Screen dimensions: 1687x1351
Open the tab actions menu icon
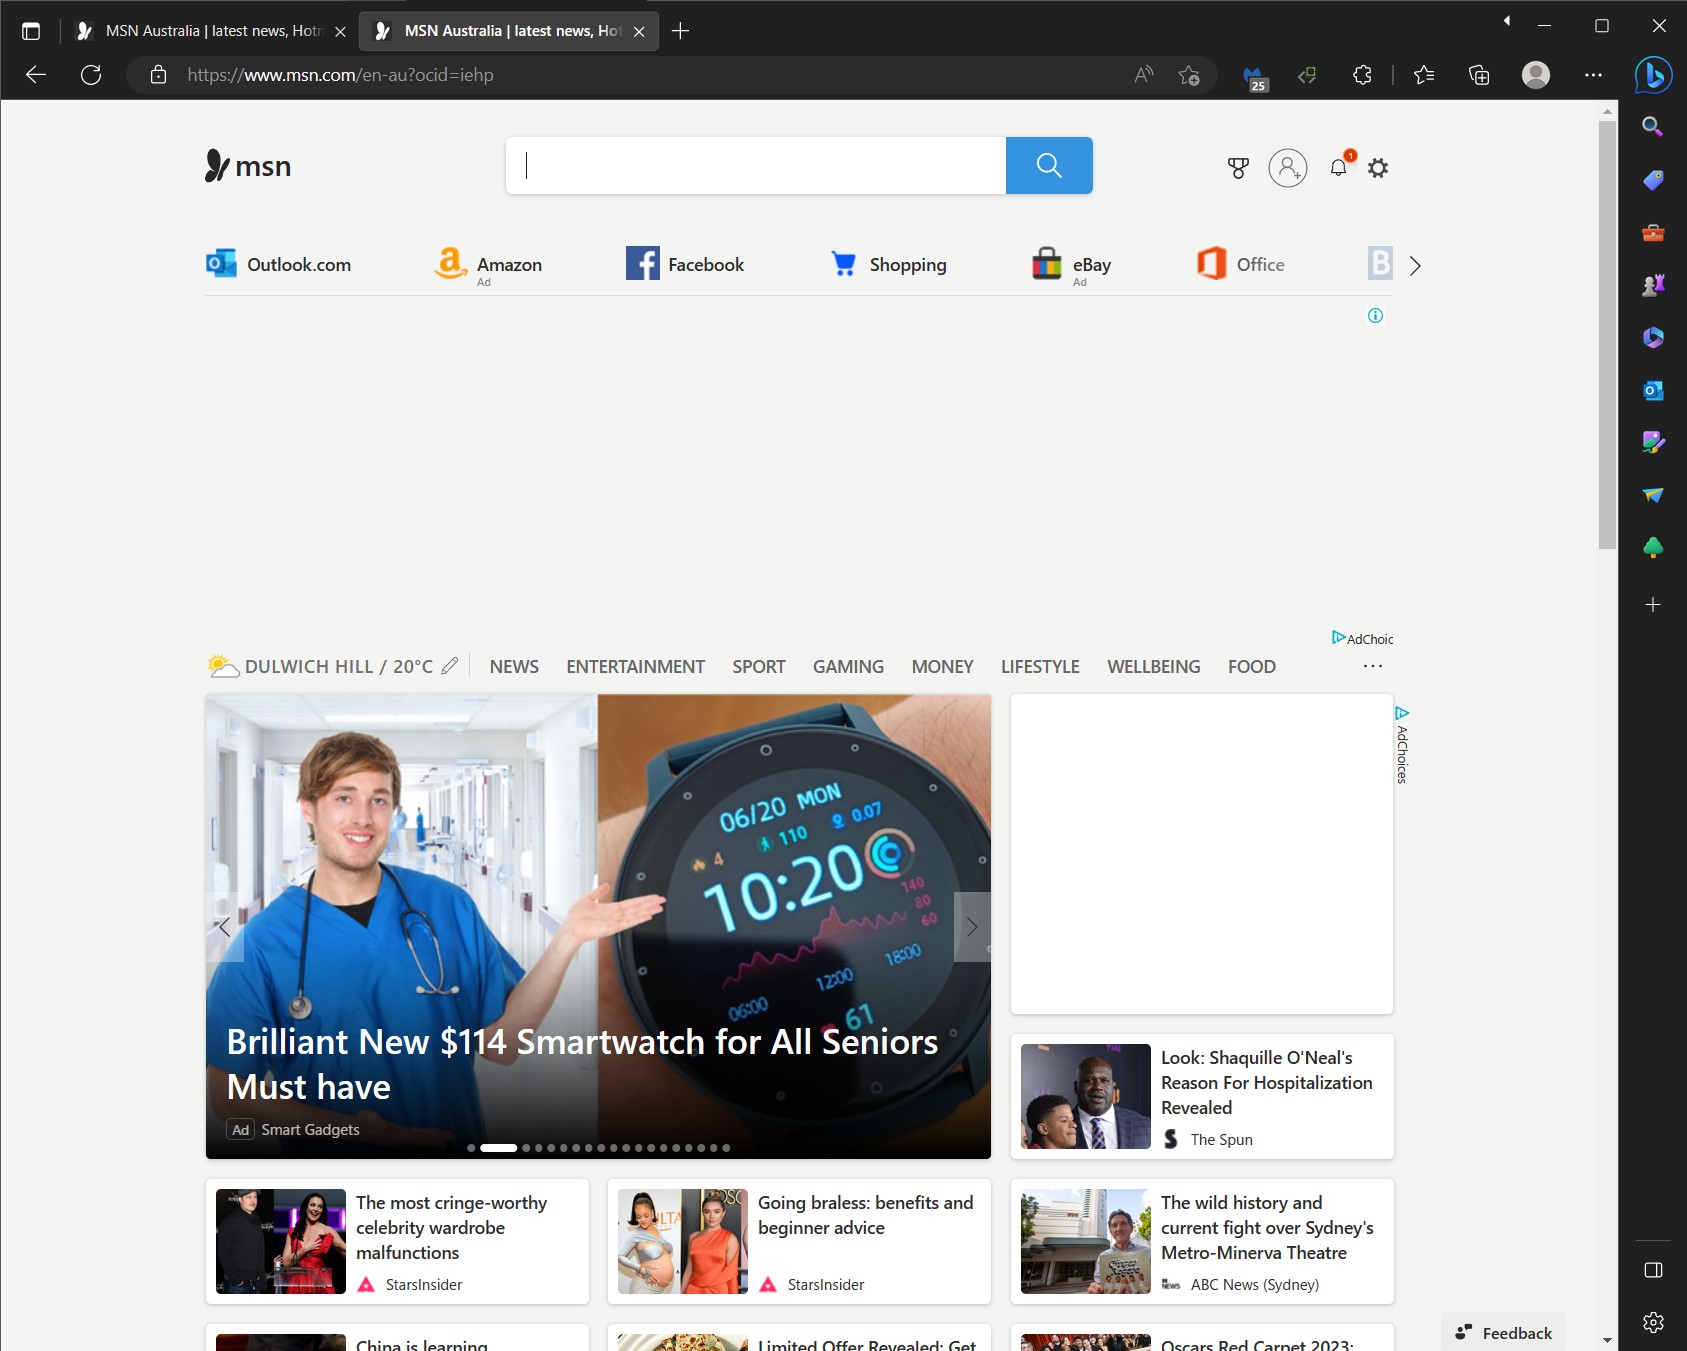tap(31, 31)
